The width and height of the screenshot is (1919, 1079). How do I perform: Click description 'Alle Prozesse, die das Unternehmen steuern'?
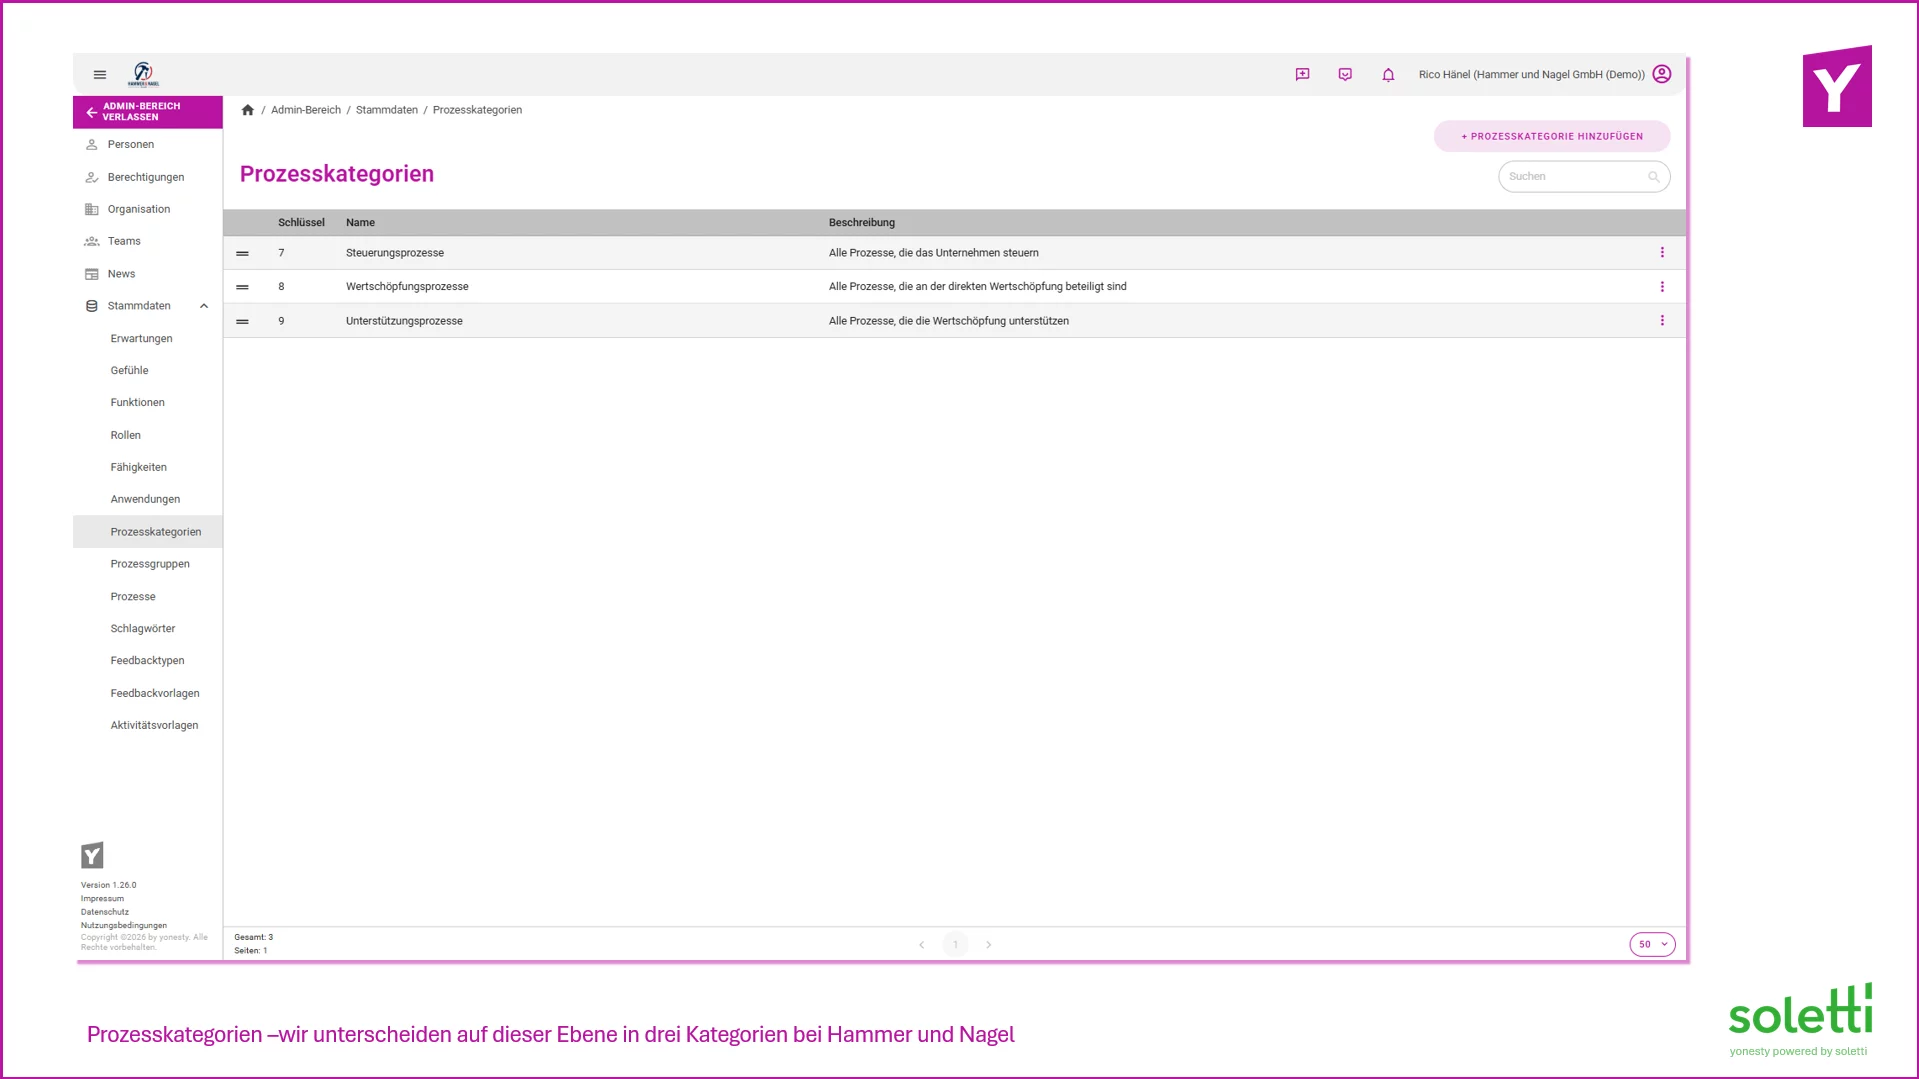tap(934, 253)
